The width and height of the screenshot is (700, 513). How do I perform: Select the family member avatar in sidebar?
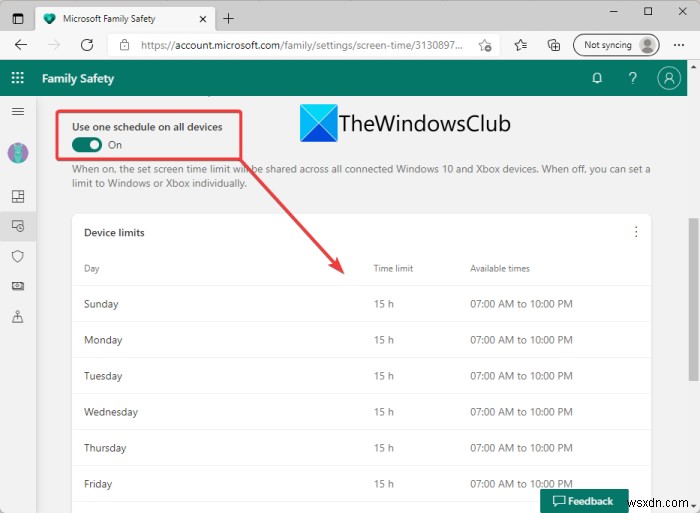(x=18, y=153)
